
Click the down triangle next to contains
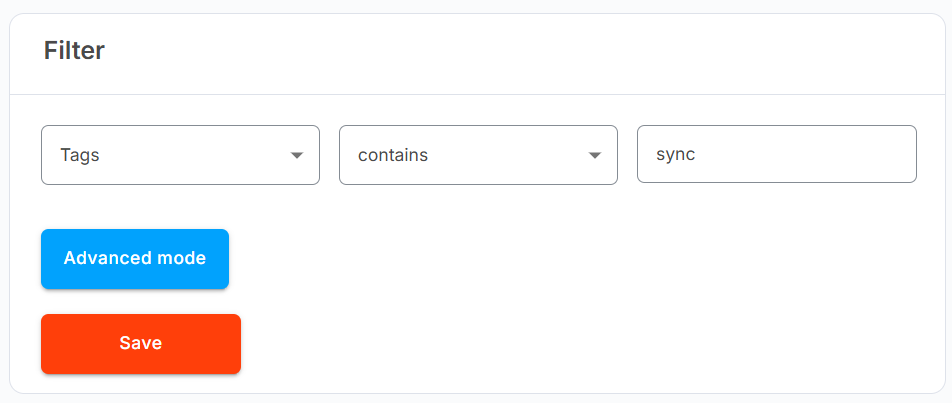[x=594, y=156]
